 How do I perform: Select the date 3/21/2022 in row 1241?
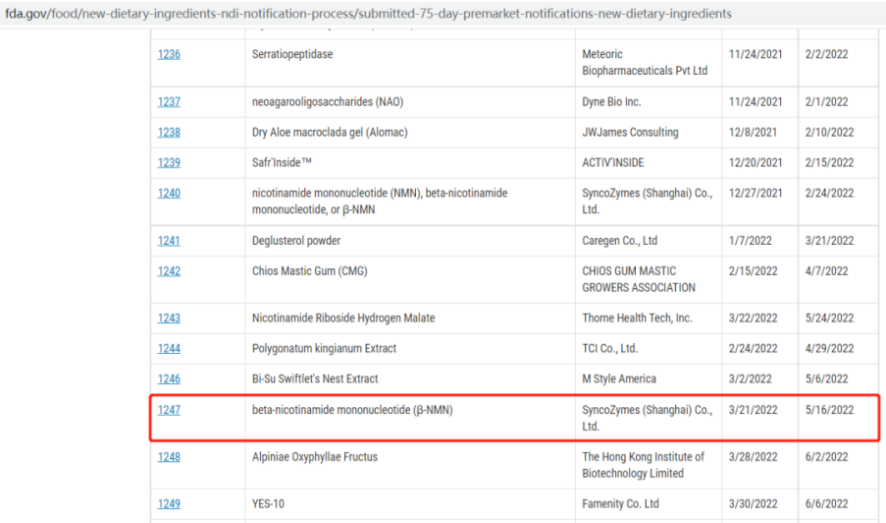829,241
